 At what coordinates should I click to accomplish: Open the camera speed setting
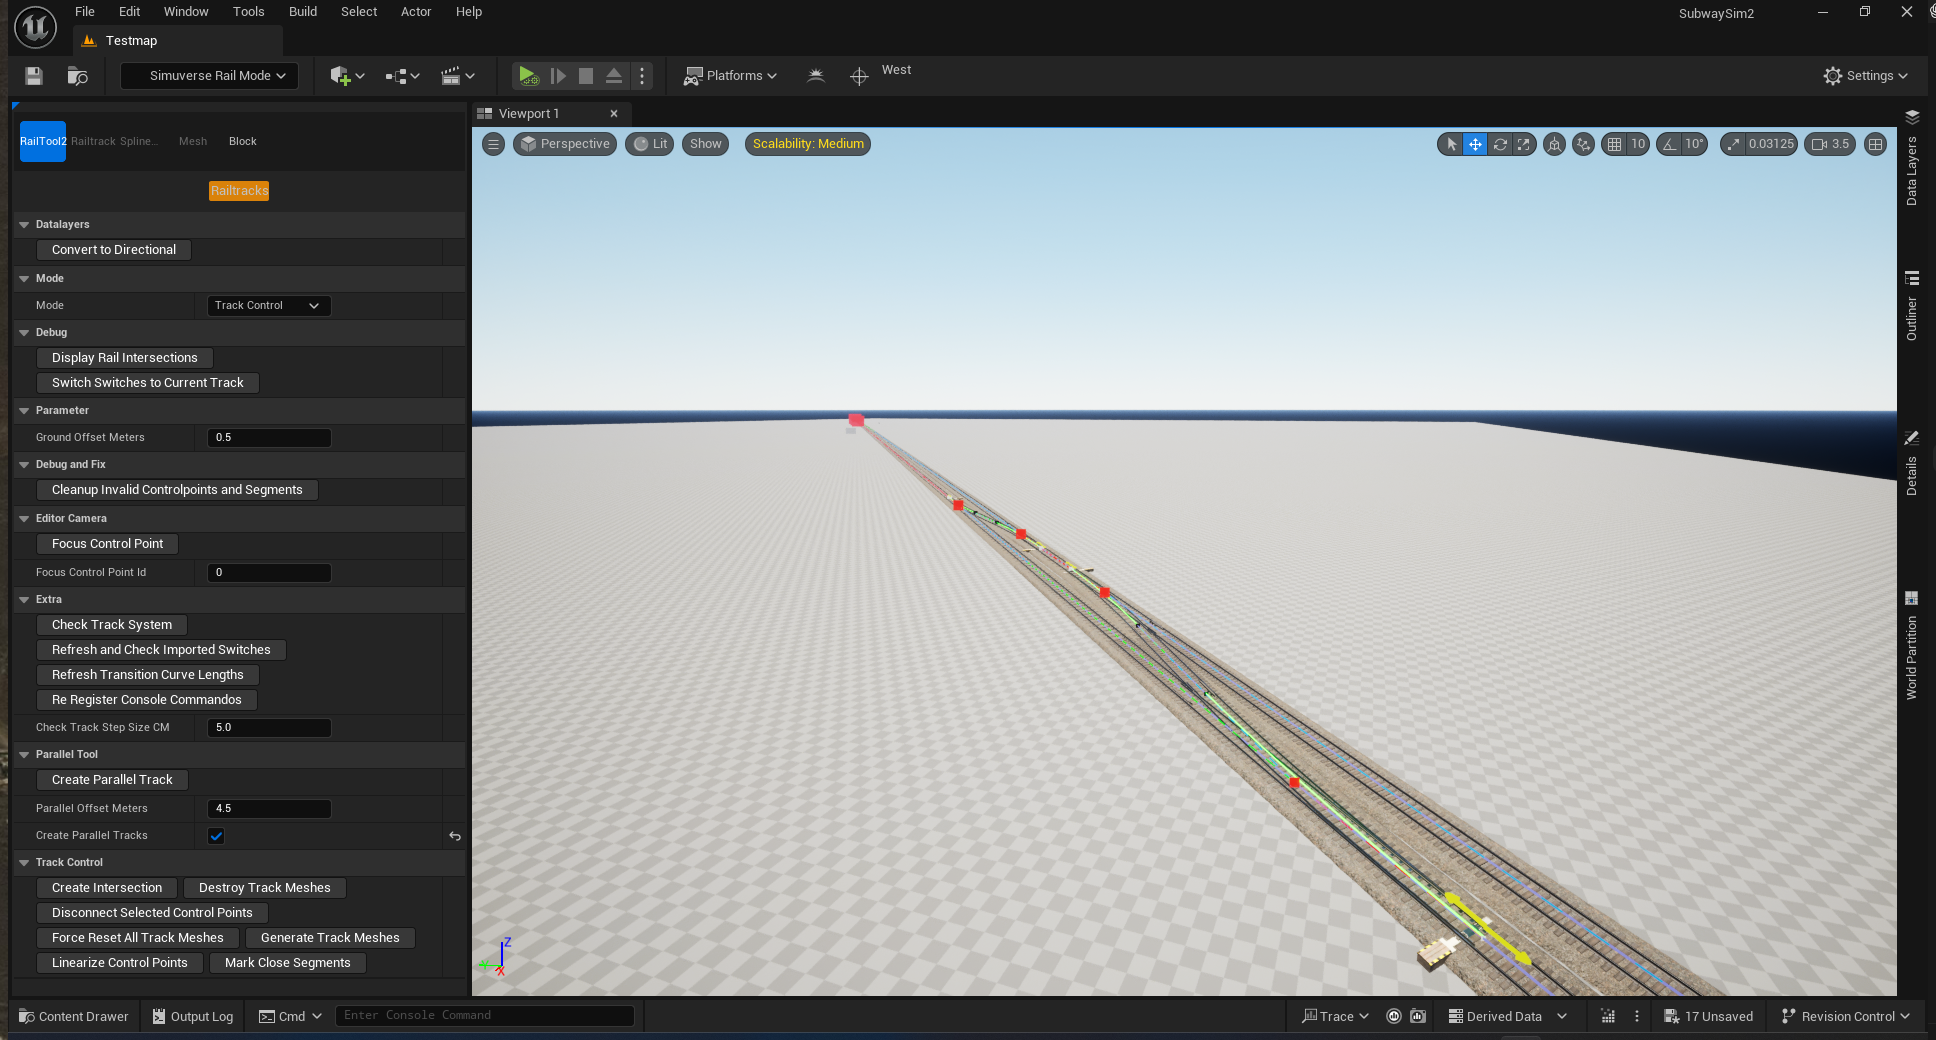click(x=1830, y=144)
